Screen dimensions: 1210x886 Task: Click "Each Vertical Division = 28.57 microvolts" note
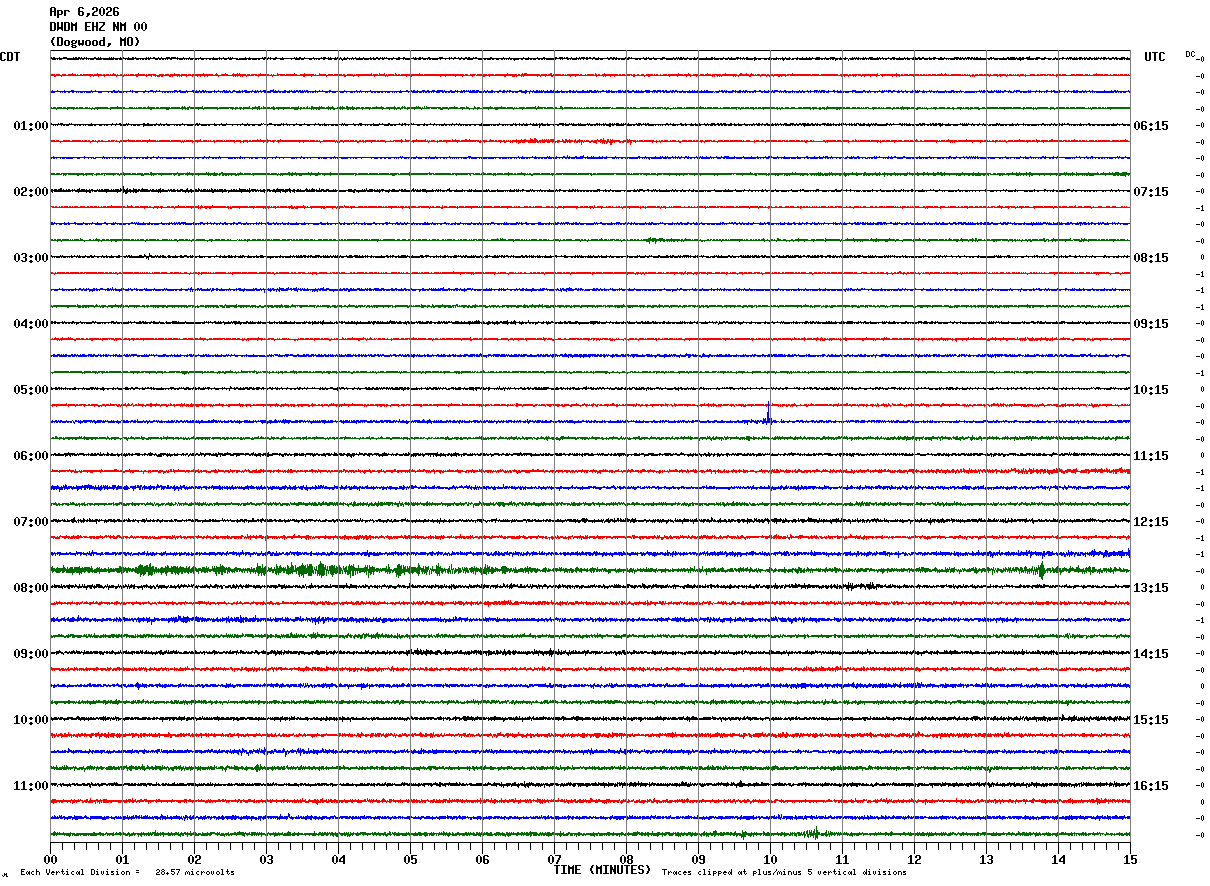(x=127, y=873)
